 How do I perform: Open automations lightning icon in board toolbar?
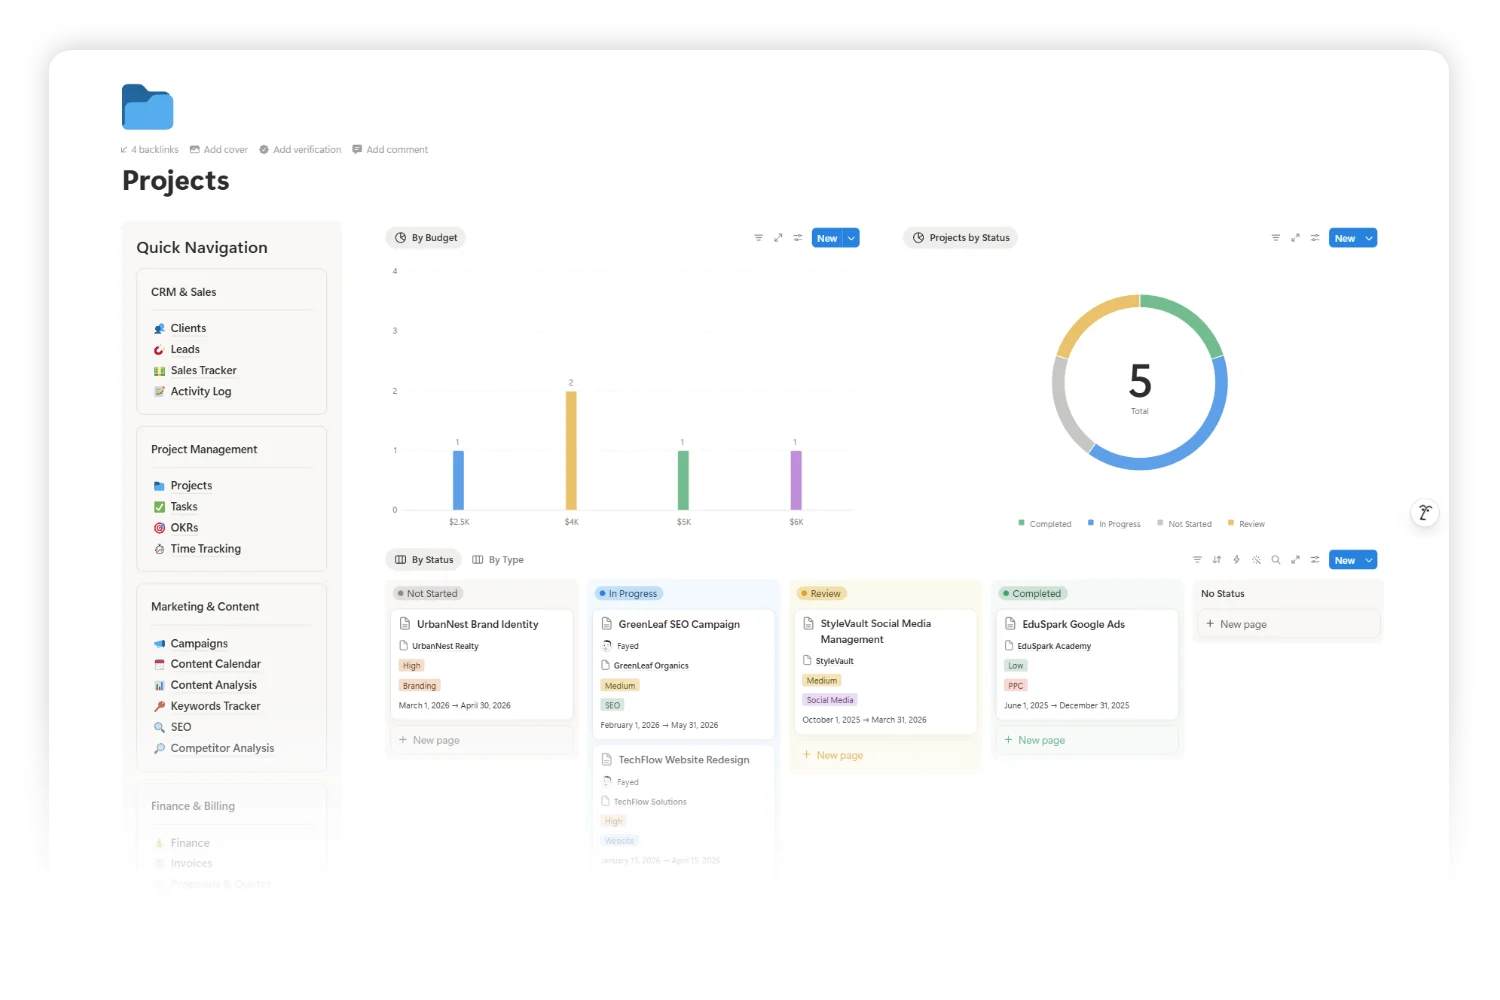(1237, 560)
